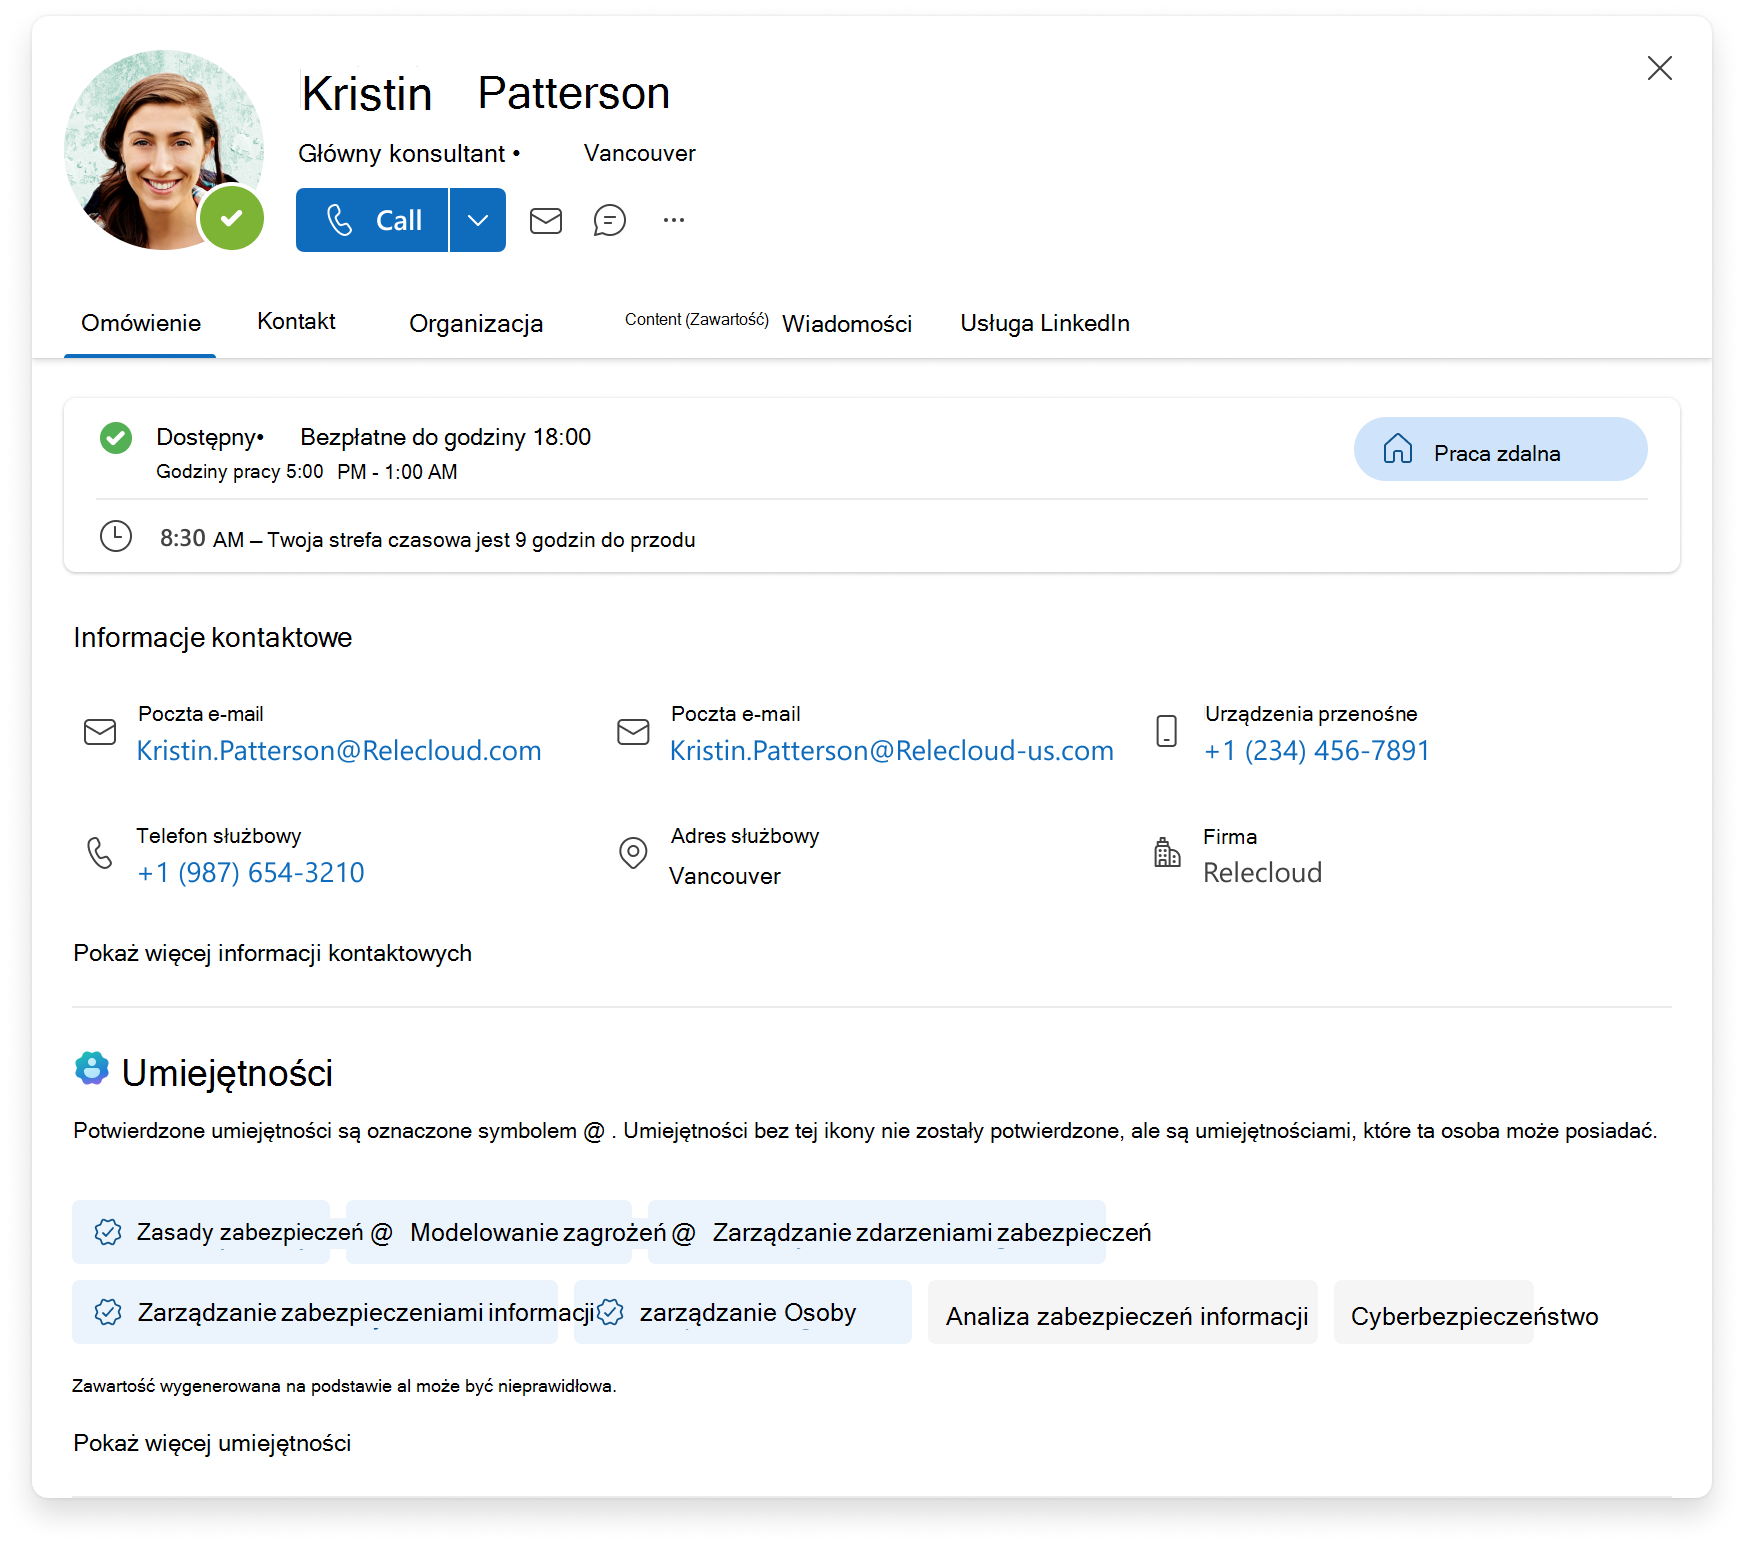The image size is (1744, 1546).
Task: Select the Zasady zabezpieczeń skill chip
Action: click(x=201, y=1232)
